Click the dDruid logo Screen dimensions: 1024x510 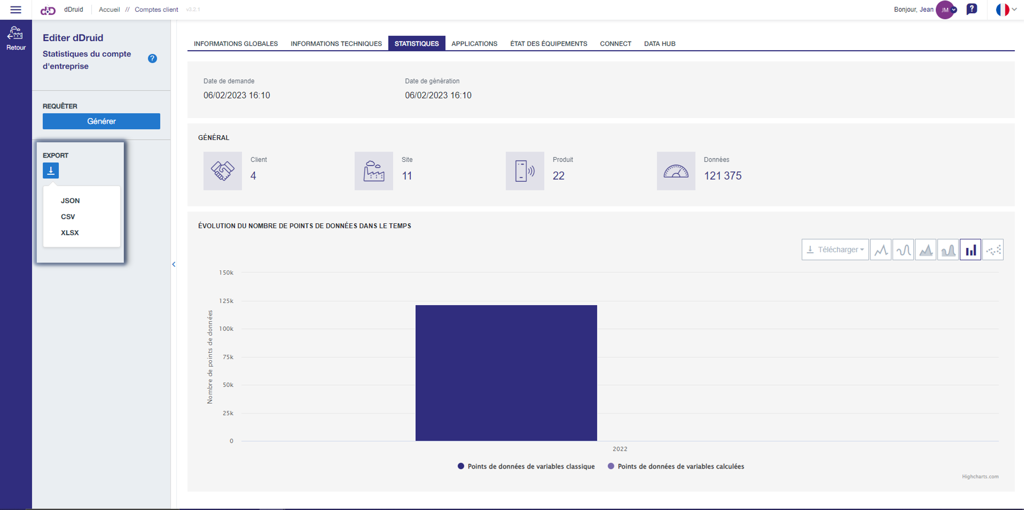[x=49, y=10]
